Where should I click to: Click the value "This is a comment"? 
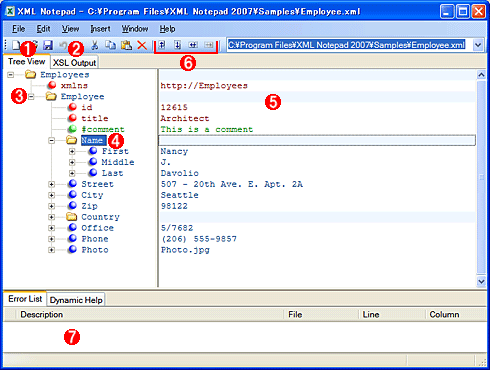(x=207, y=129)
